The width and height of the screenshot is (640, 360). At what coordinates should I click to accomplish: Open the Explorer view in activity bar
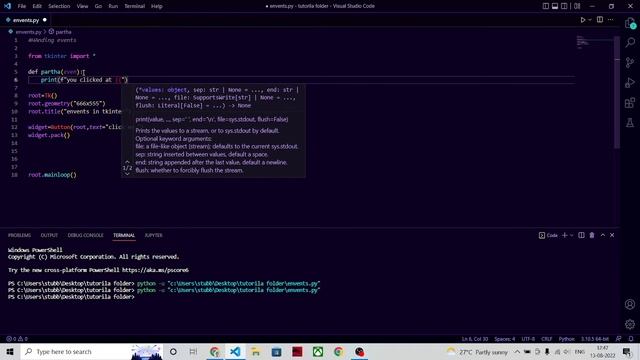[x=630, y=24]
